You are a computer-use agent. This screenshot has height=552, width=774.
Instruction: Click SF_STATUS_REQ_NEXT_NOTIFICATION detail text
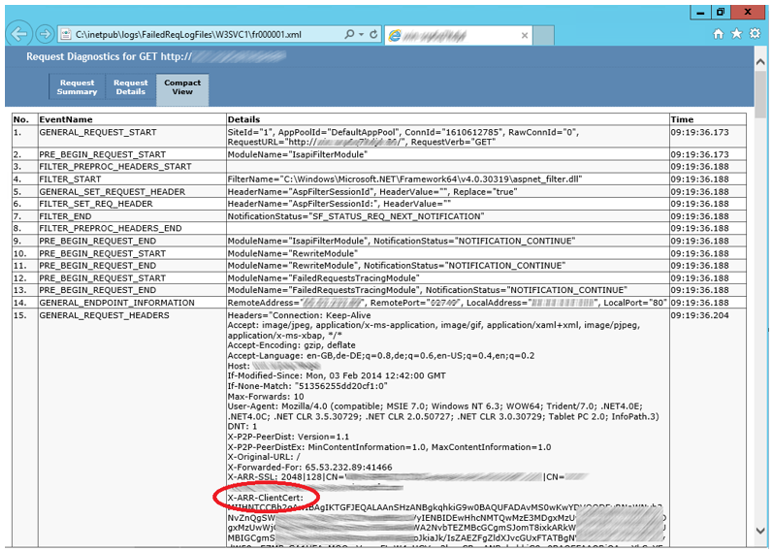(355, 216)
